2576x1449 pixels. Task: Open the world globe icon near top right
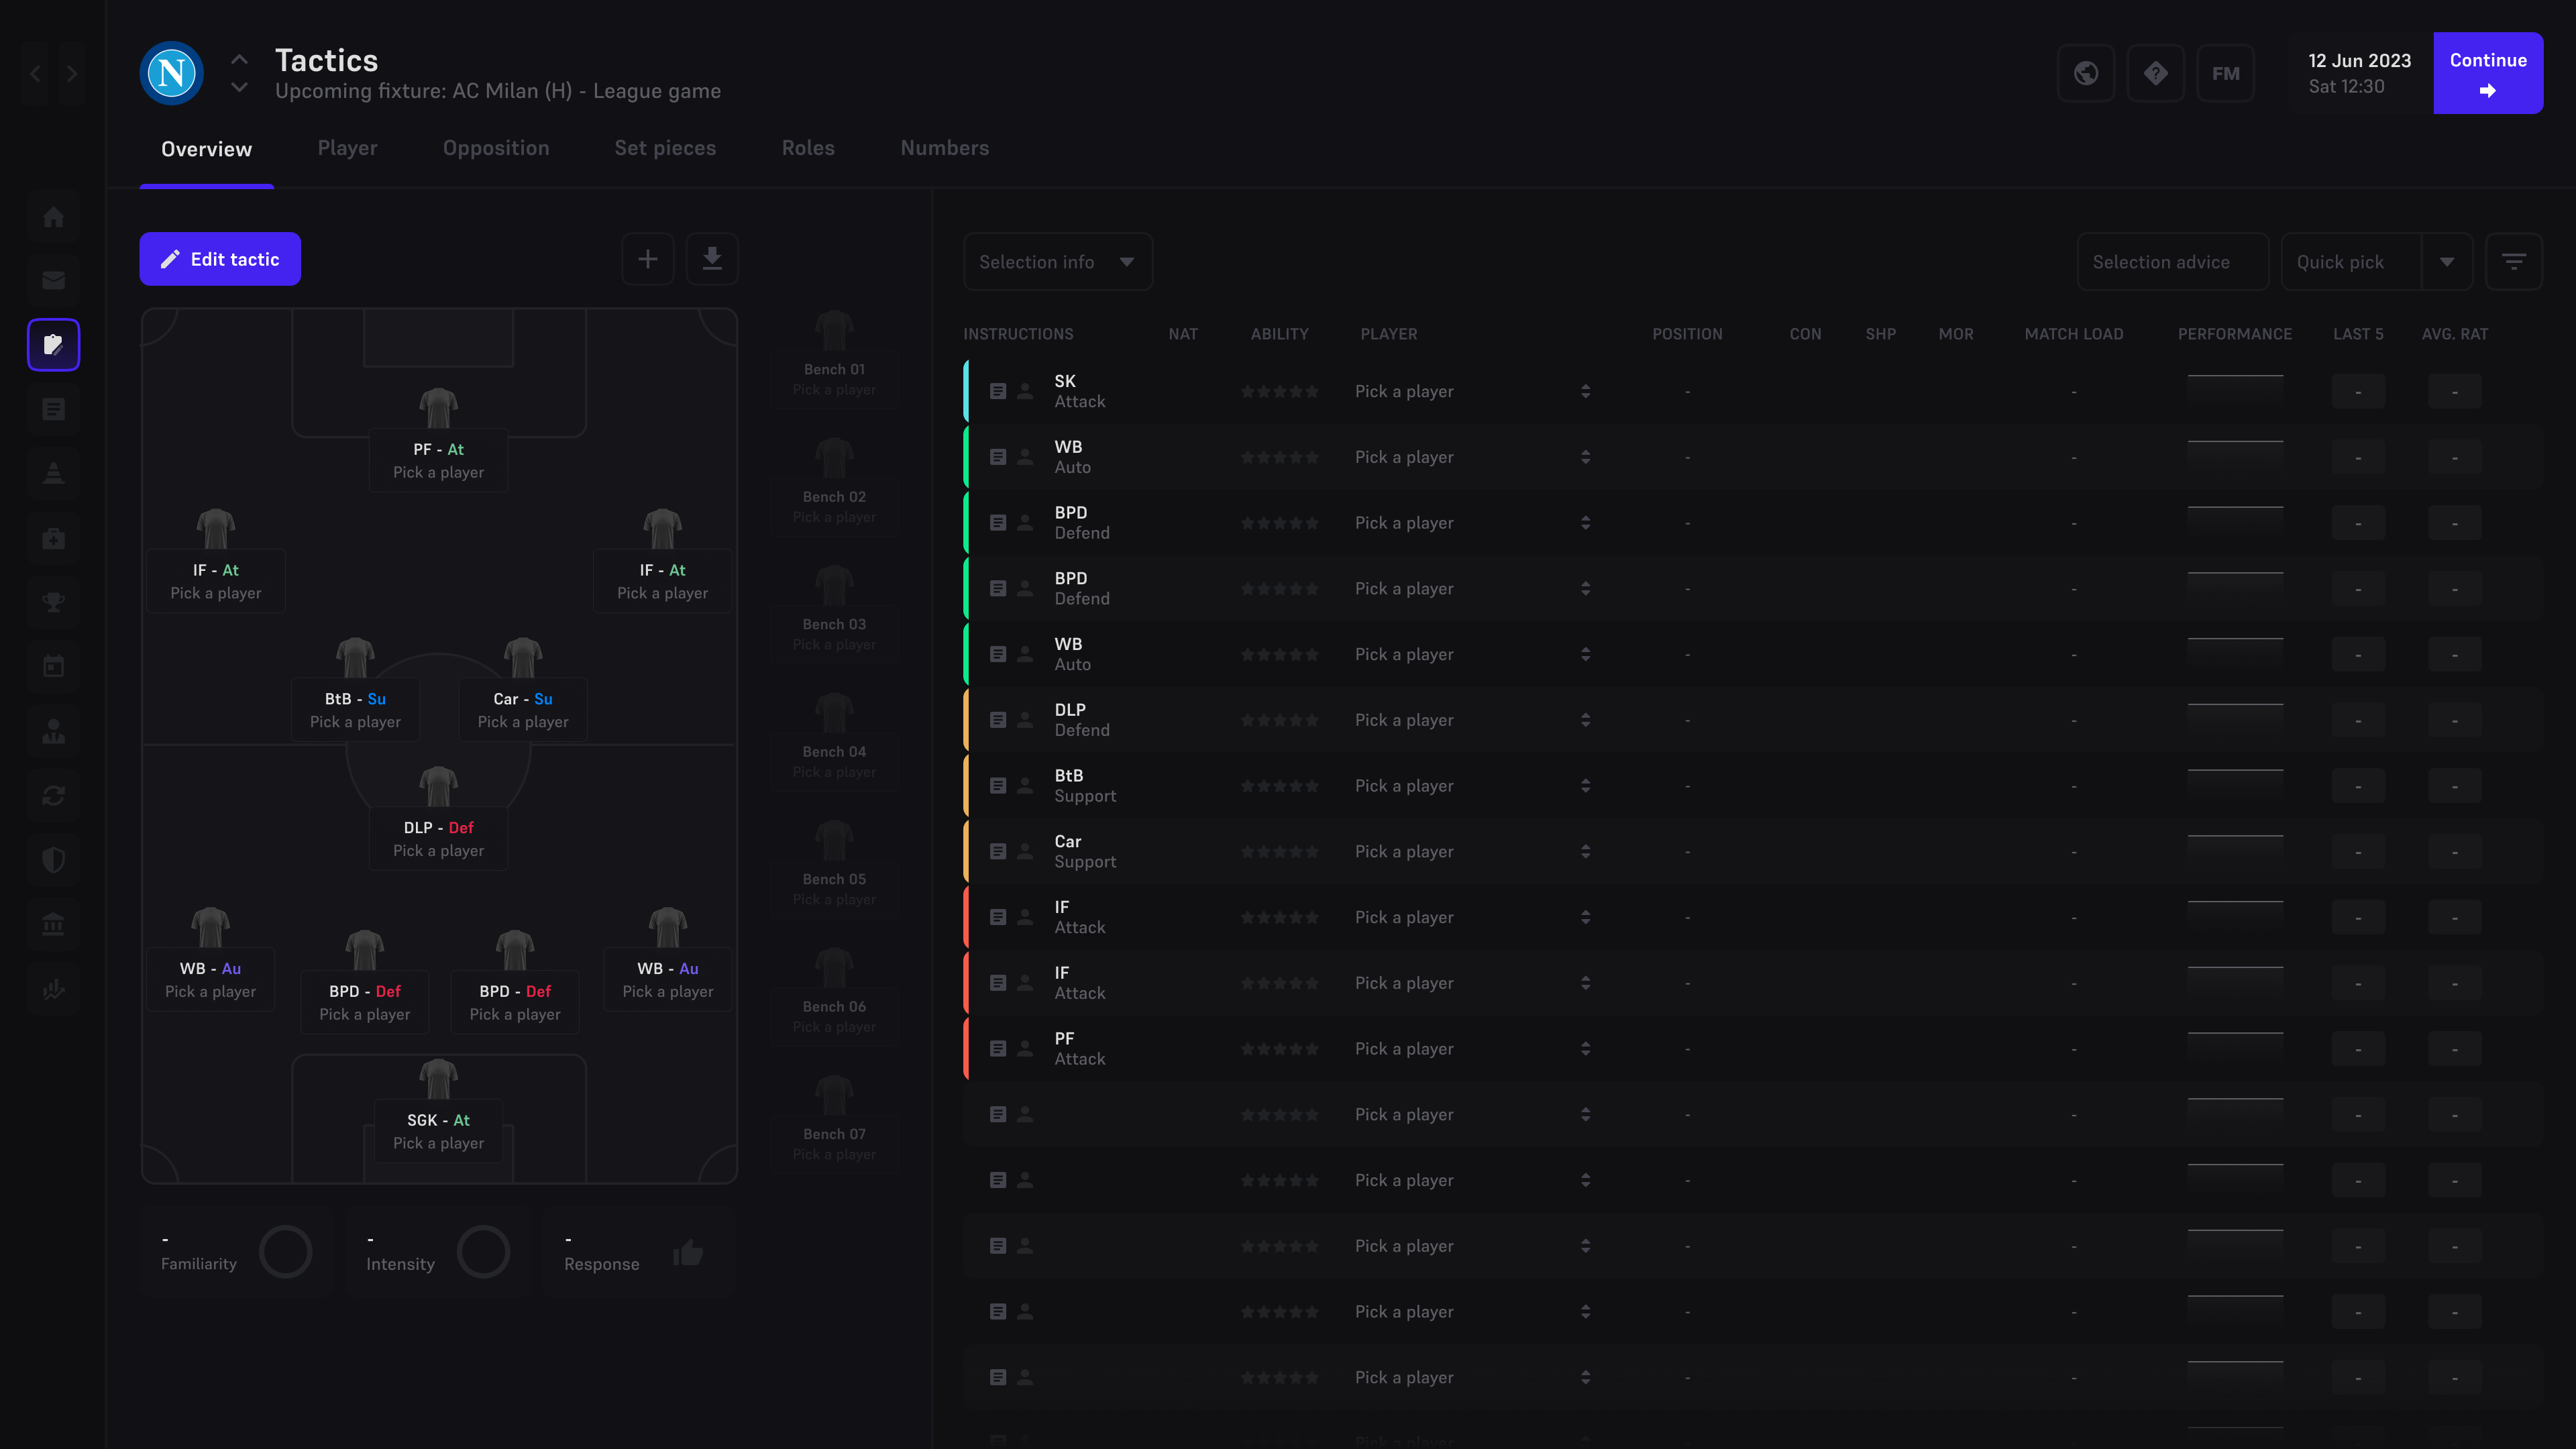[2086, 73]
